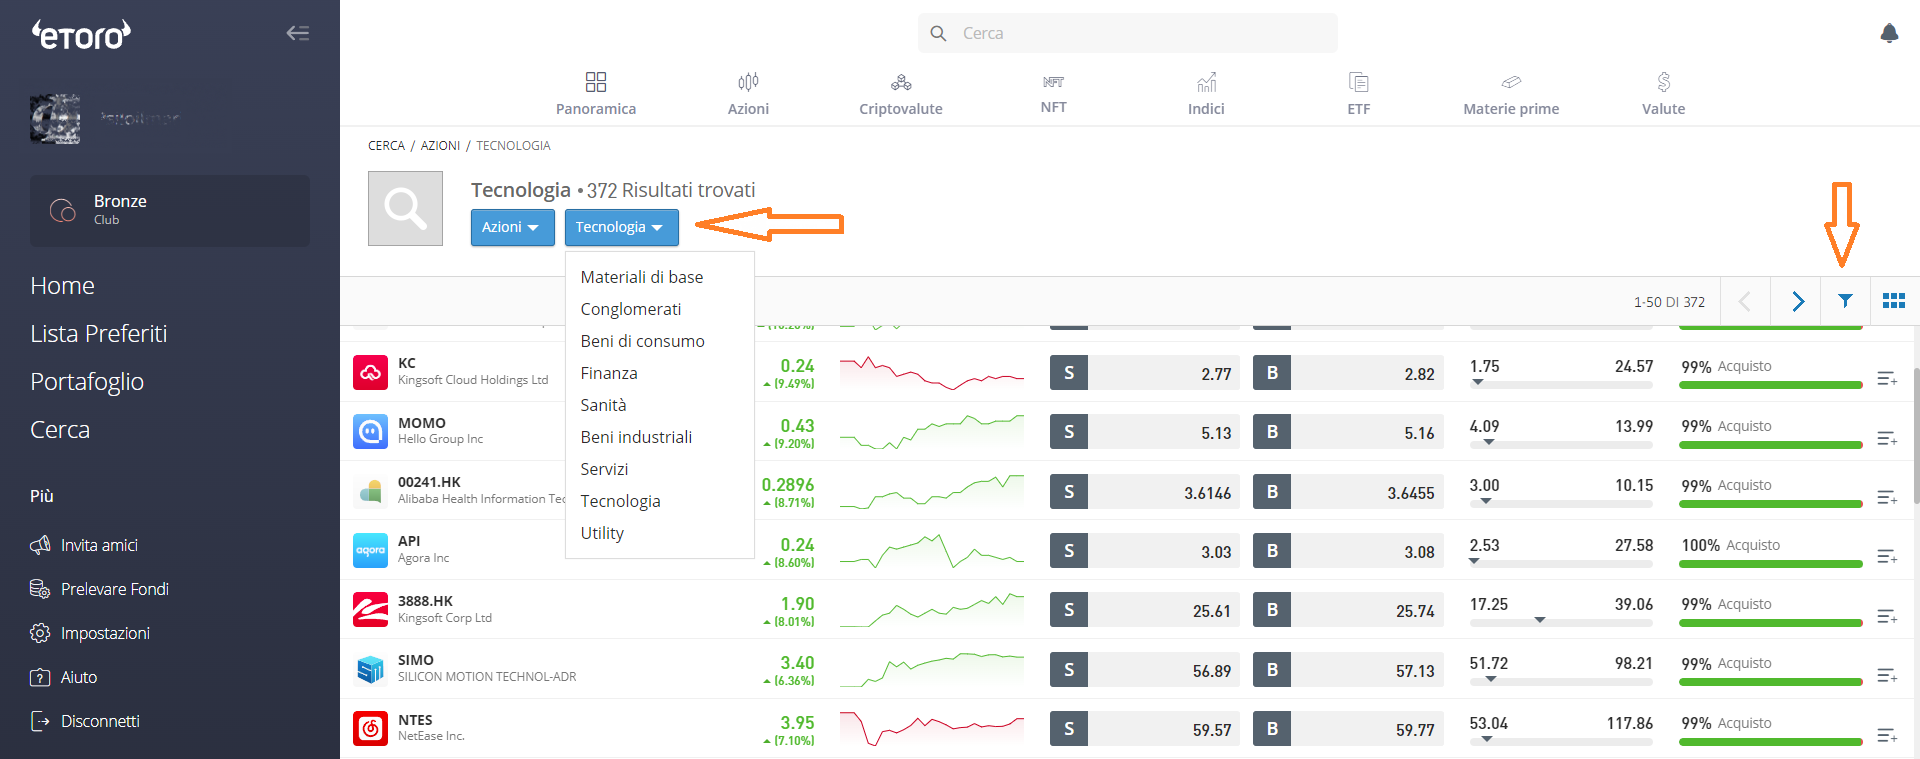1920x759 pixels.
Task: Switch to the Valute tab
Action: tap(1663, 94)
